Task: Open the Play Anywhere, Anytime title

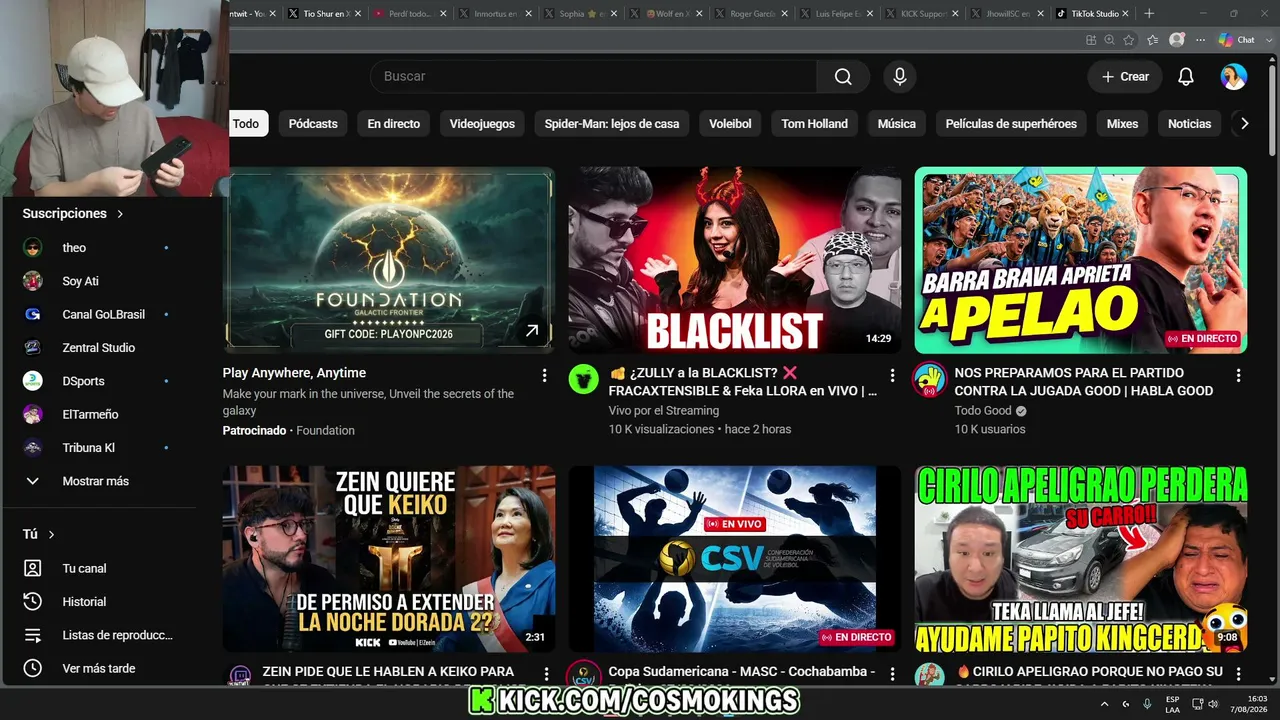Action: [x=294, y=373]
